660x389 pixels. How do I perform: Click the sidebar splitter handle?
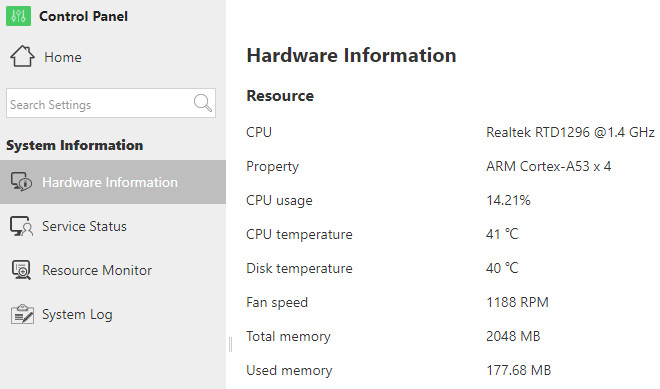(x=230, y=344)
